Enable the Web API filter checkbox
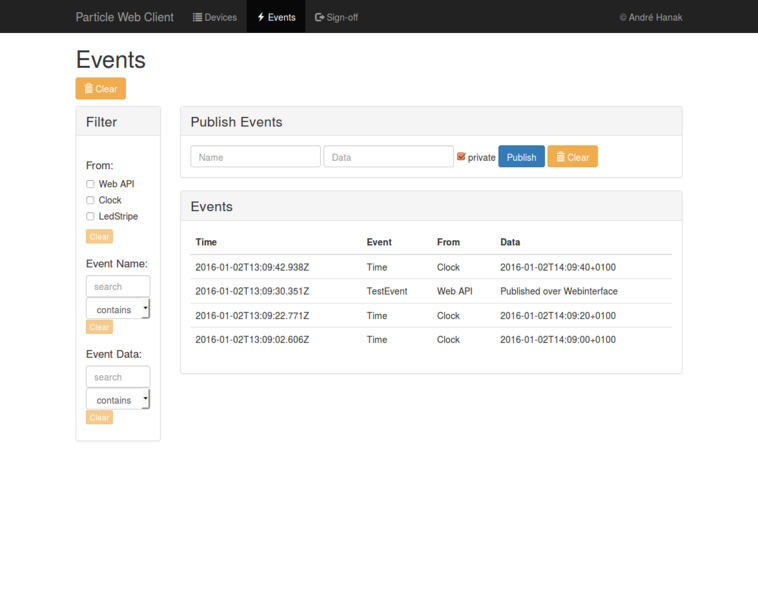The image size is (758, 600). 90,184
